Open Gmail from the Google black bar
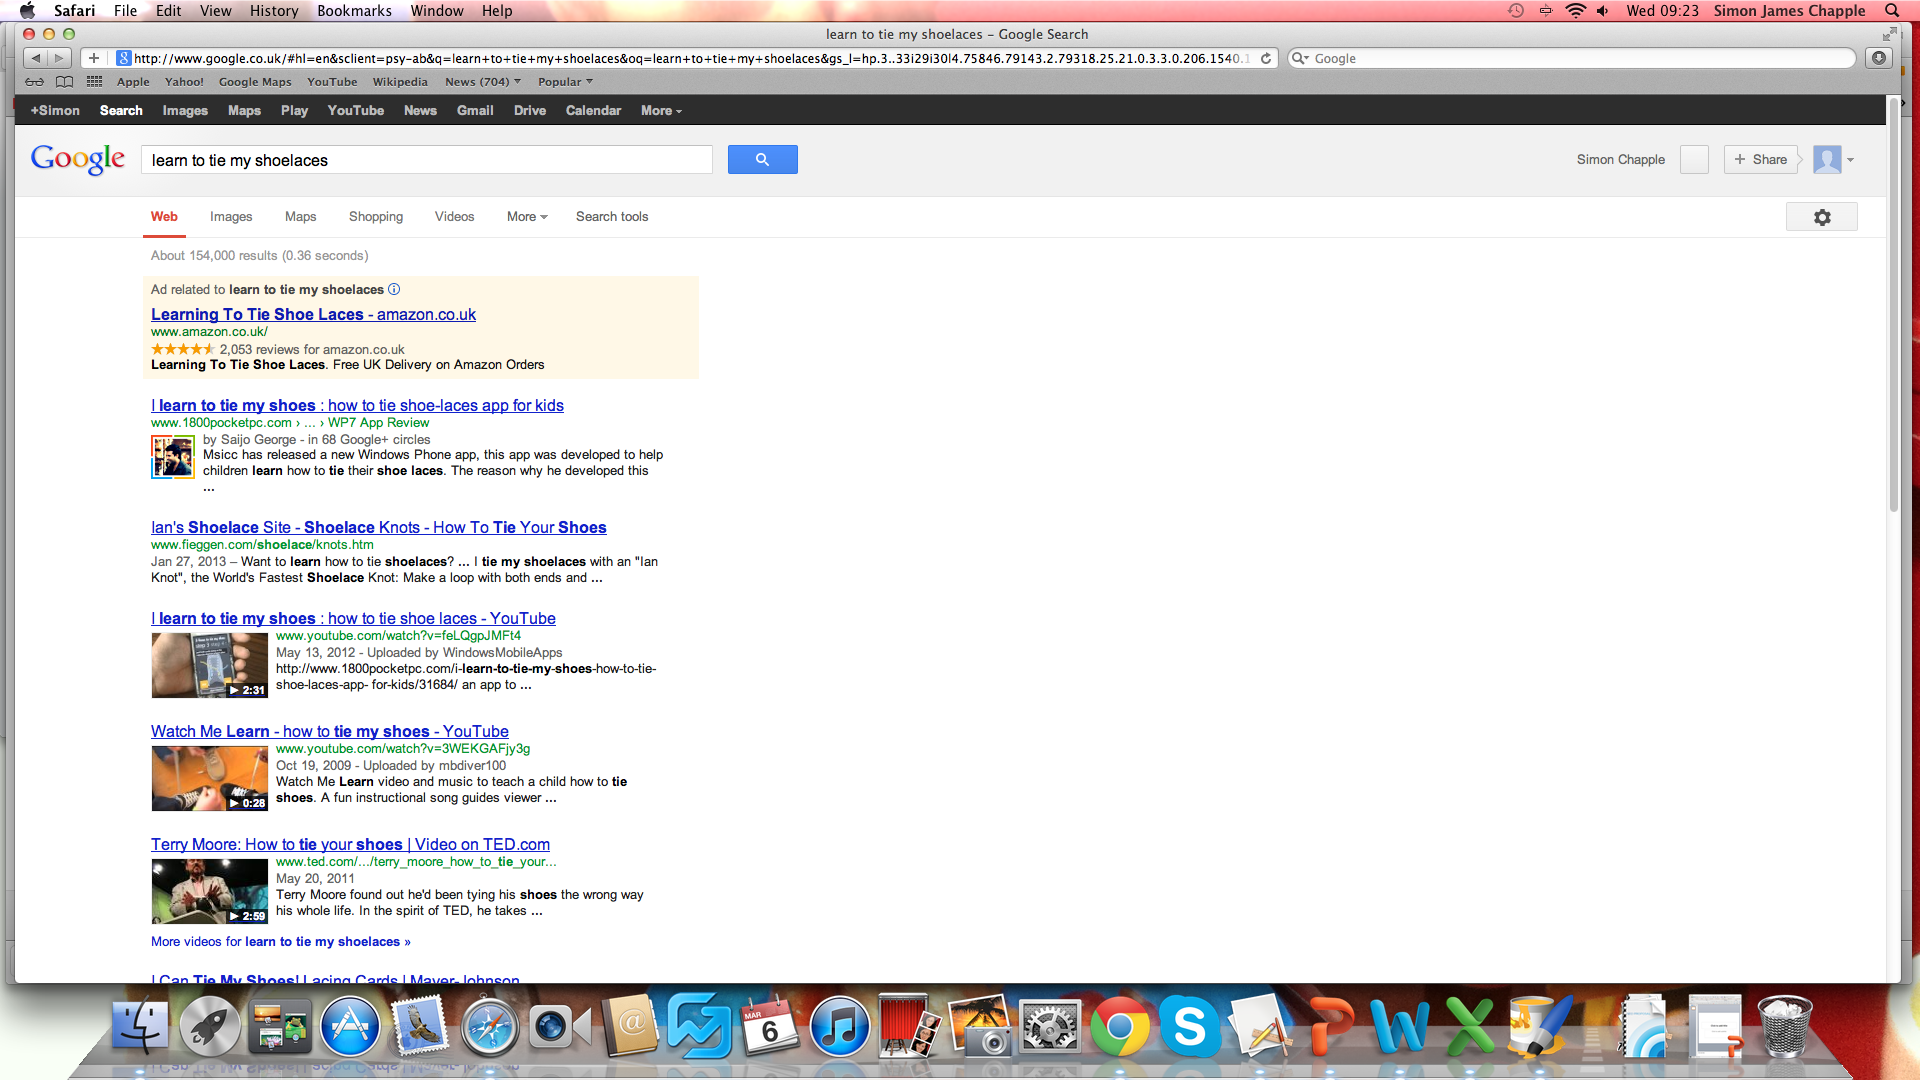1920x1080 pixels. (x=475, y=110)
